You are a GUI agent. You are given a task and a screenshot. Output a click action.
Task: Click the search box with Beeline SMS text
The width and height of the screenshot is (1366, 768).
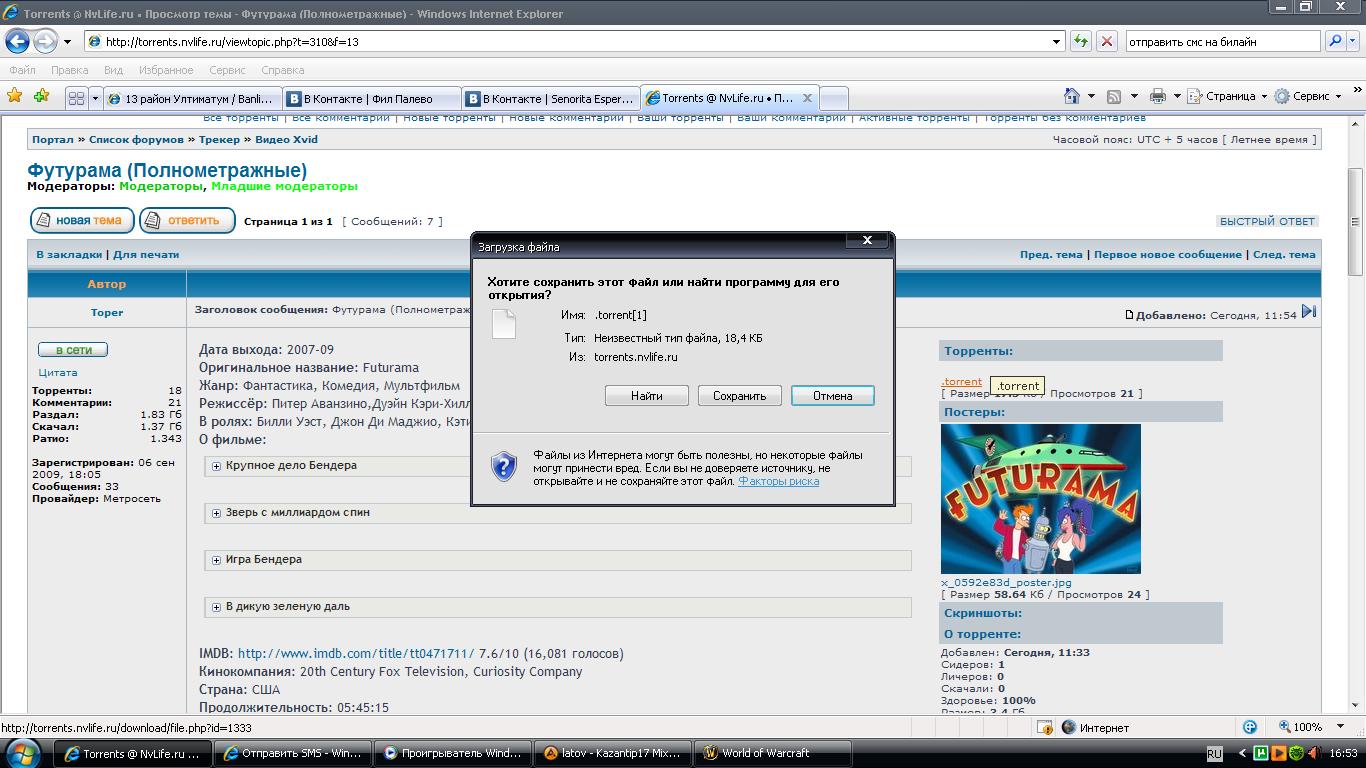(x=1223, y=42)
